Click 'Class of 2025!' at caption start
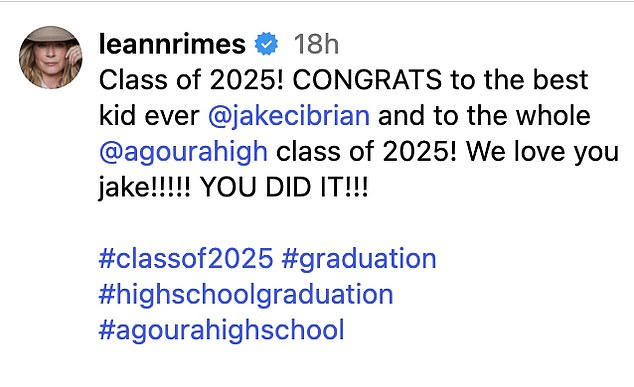Screen dimensions: 634x387 (191, 80)
